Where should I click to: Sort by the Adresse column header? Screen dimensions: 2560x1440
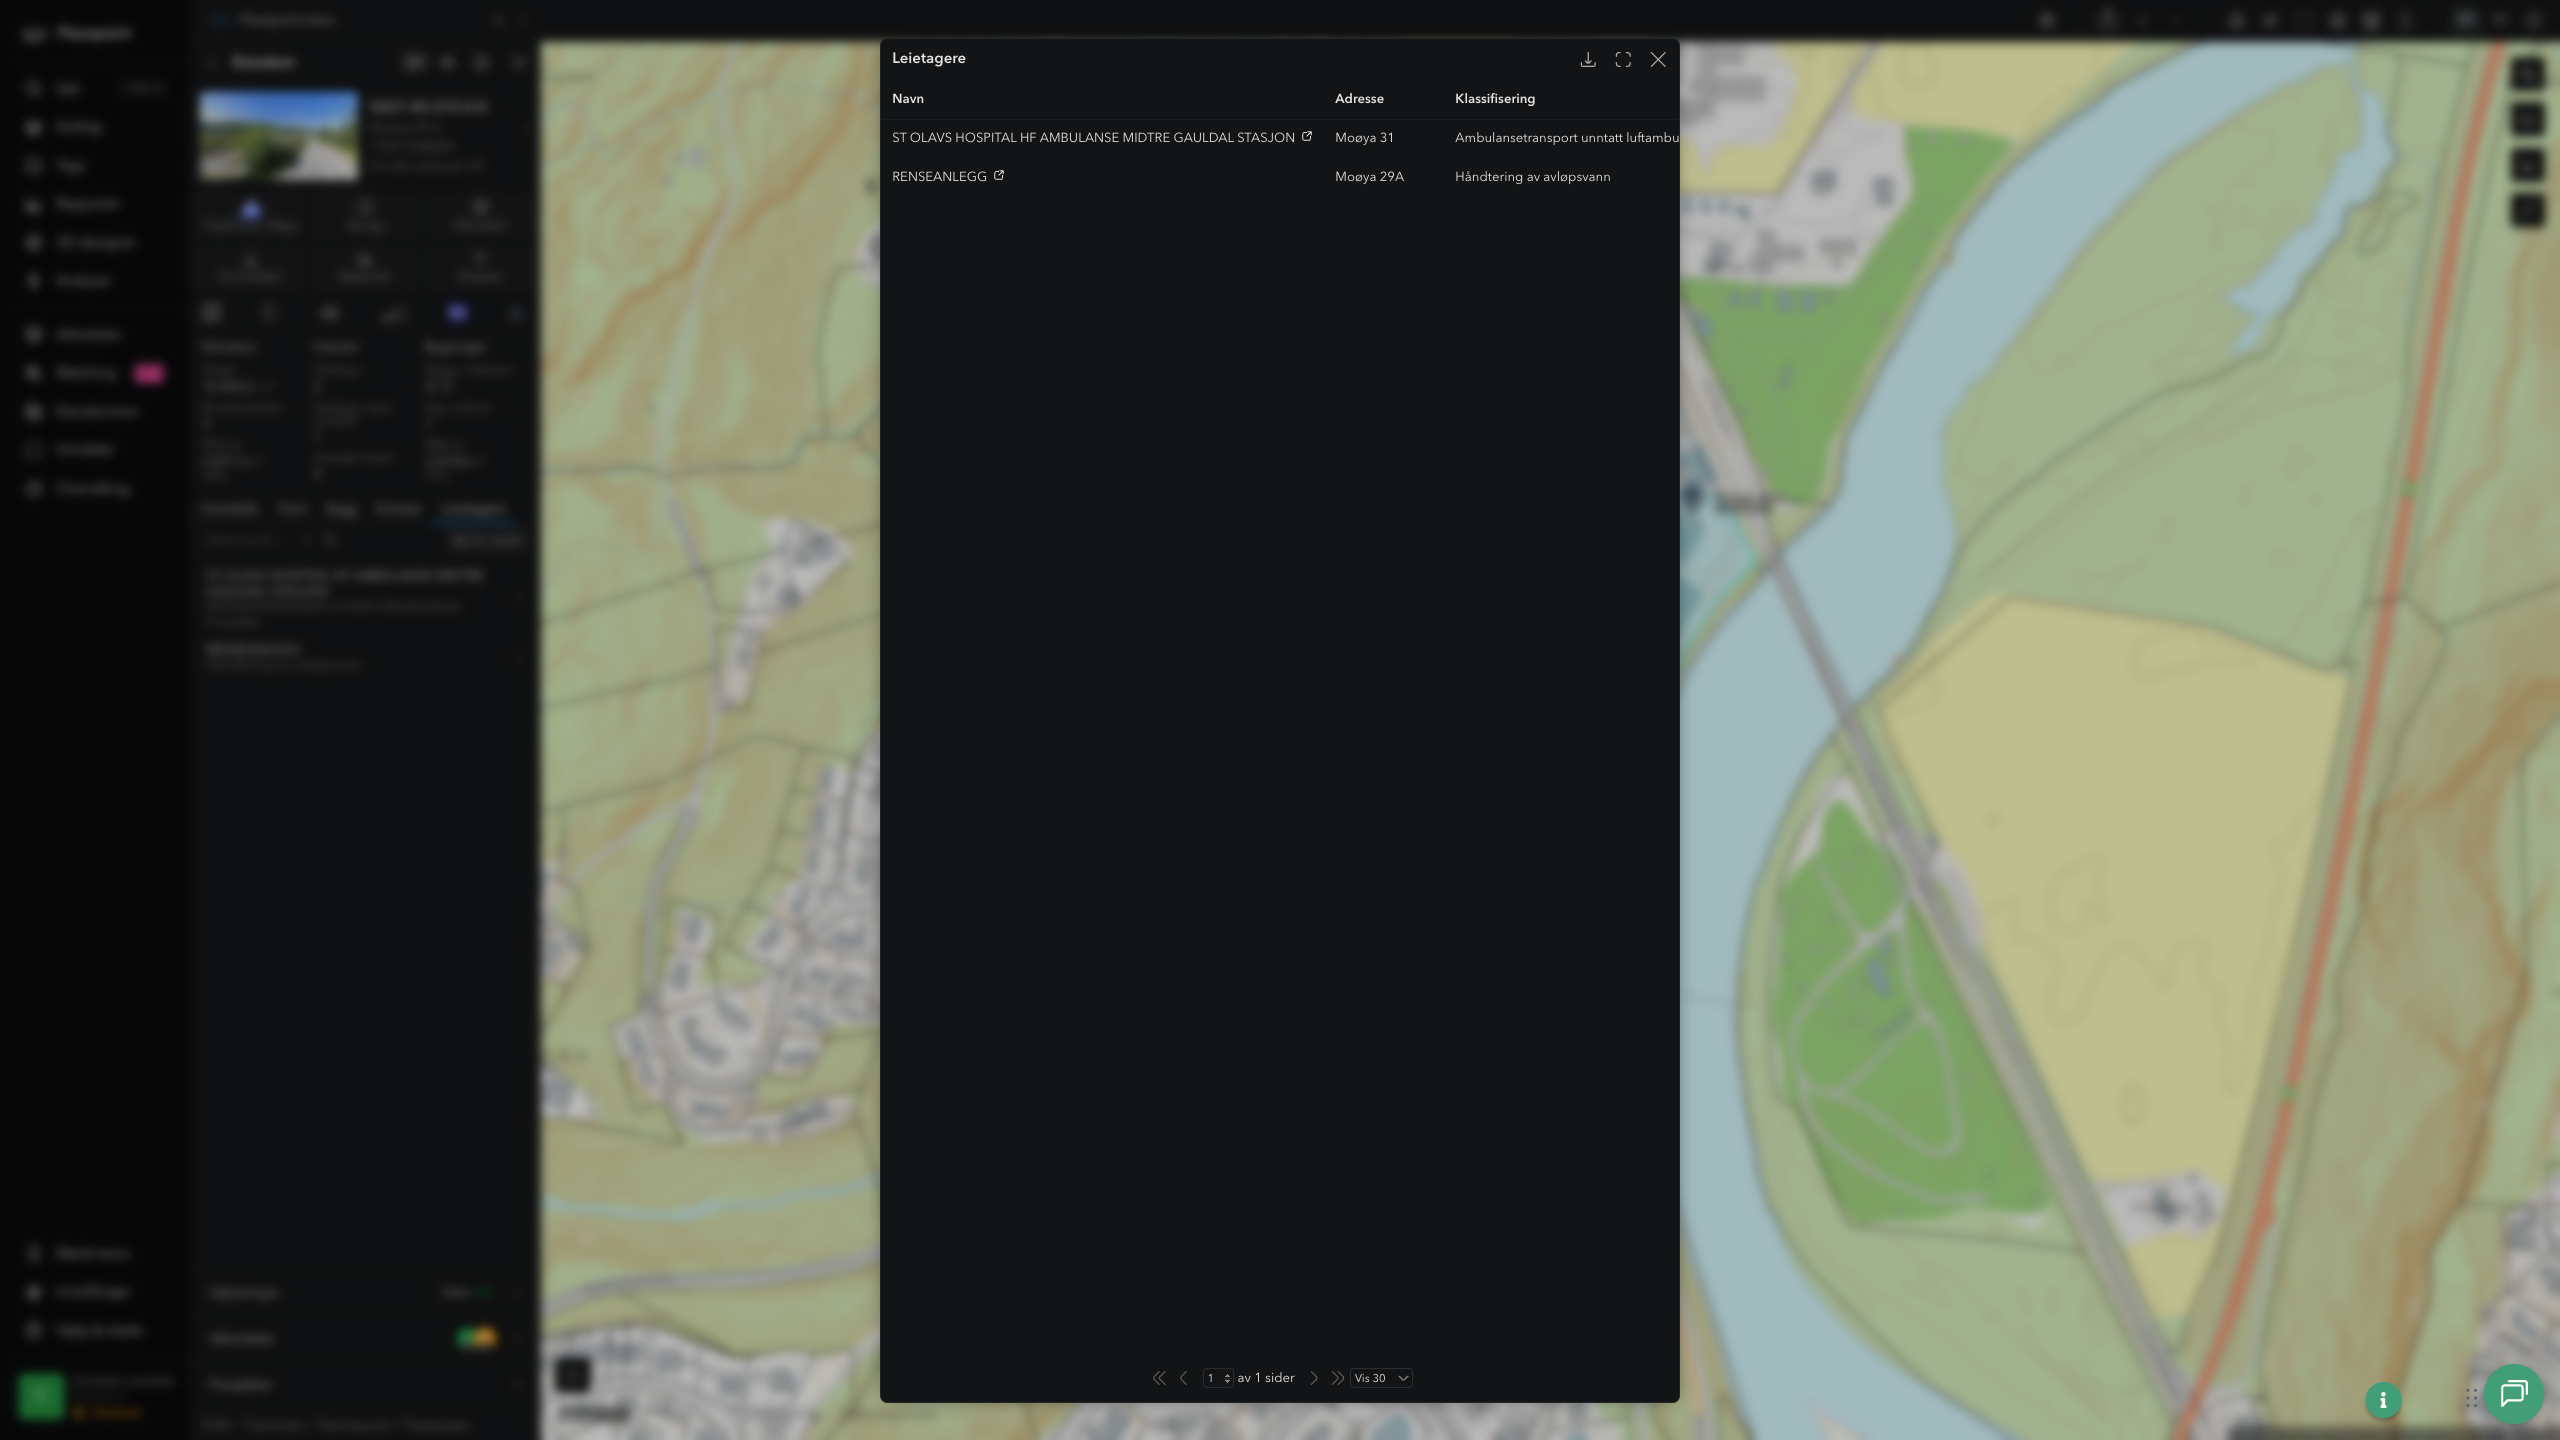point(1359,98)
